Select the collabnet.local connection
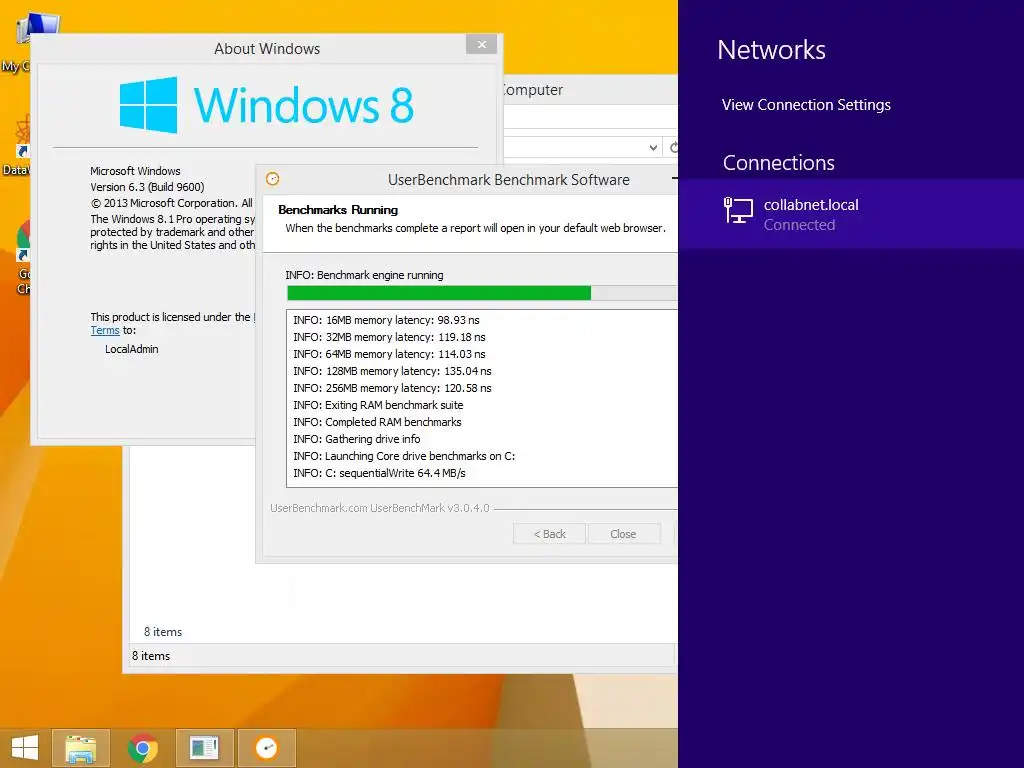The width and height of the screenshot is (1024, 768). coord(851,214)
